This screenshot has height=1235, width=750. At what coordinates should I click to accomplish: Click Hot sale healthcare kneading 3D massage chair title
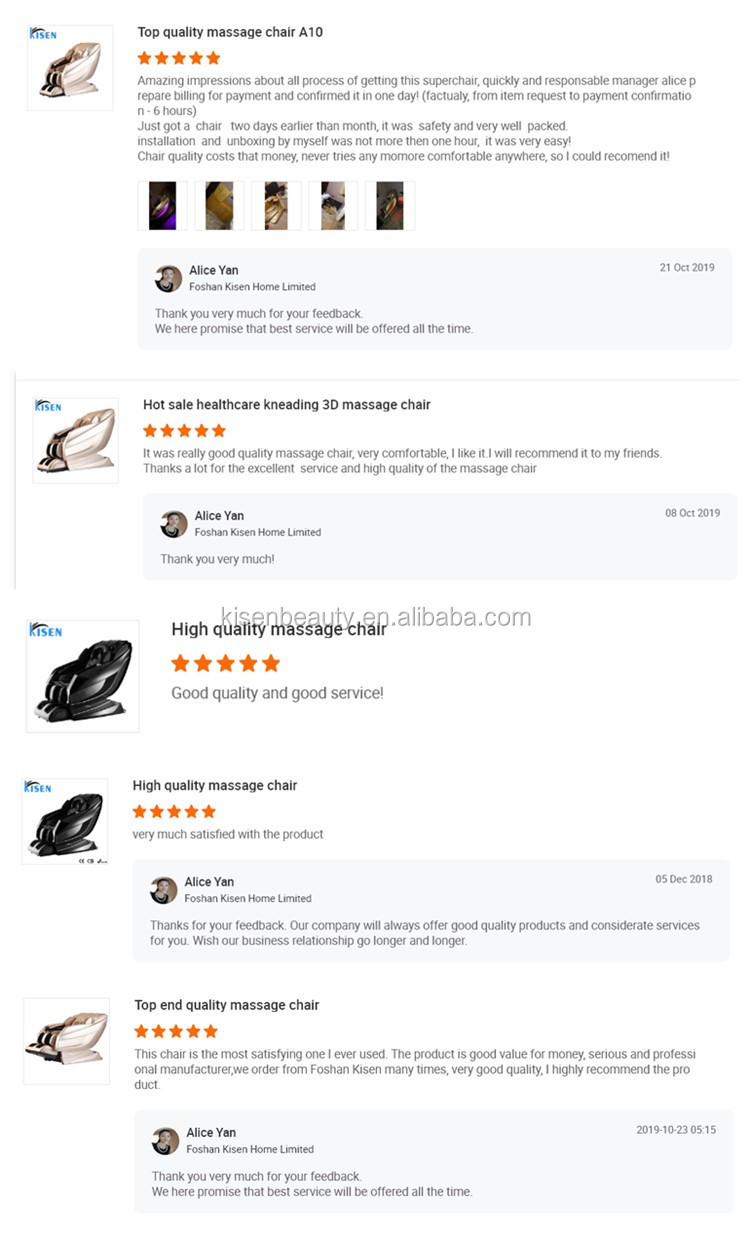287,405
